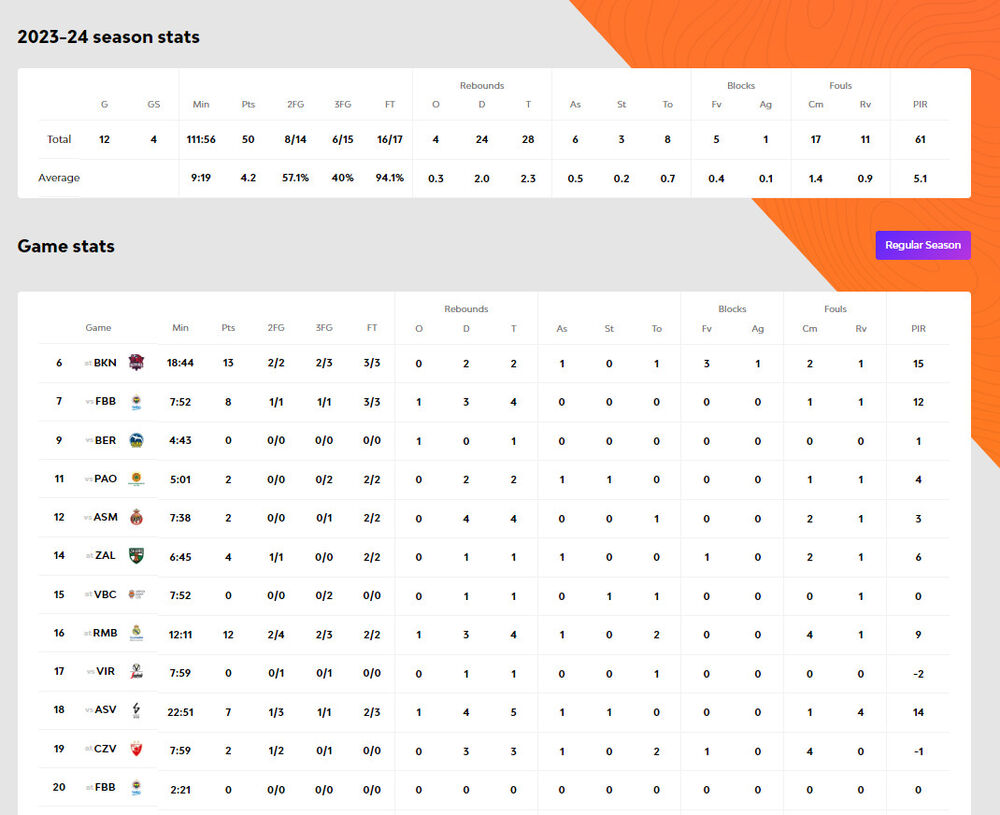The height and width of the screenshot is (815, 1000).
Task: Click the BKN team logo in game 6
Action: pos(136,363)
